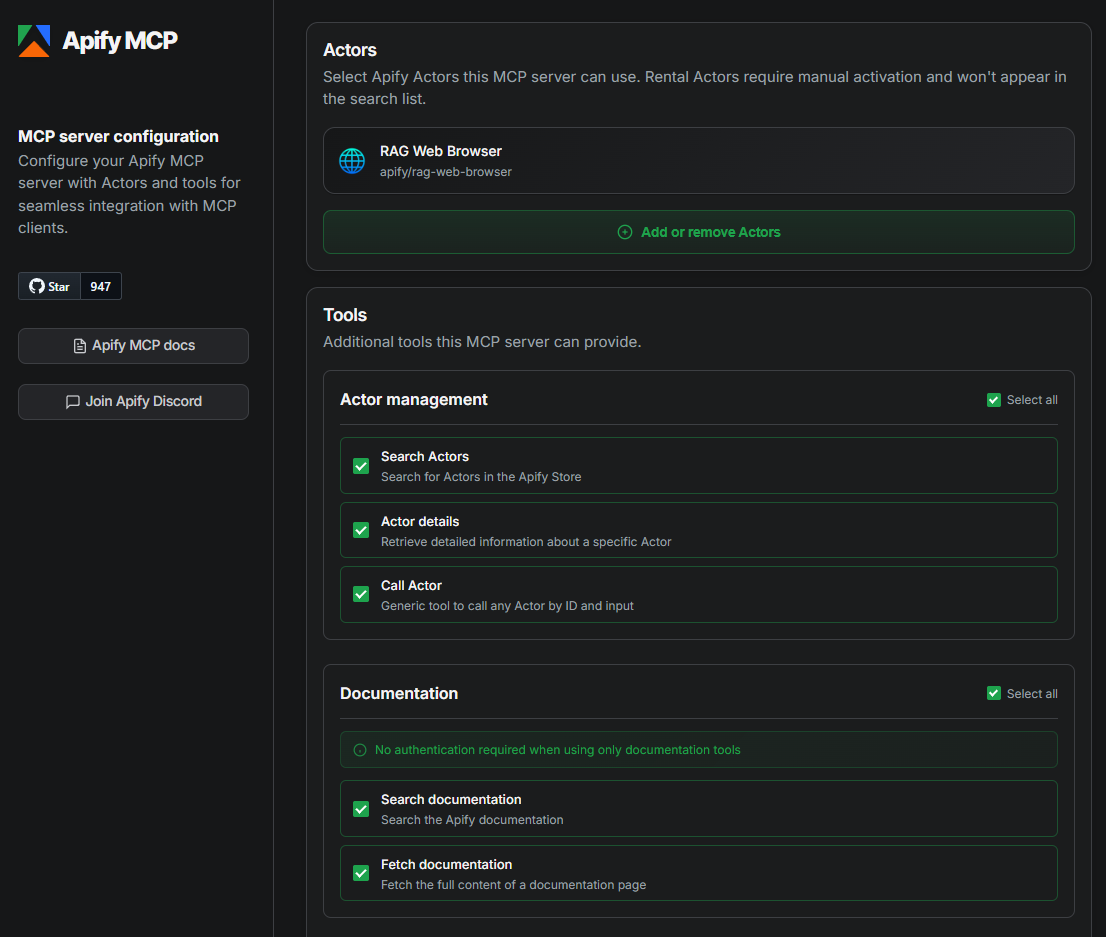Click the plus icon in Add or remove Actors
Screen dimensions: 1106x937
point(625,231)
